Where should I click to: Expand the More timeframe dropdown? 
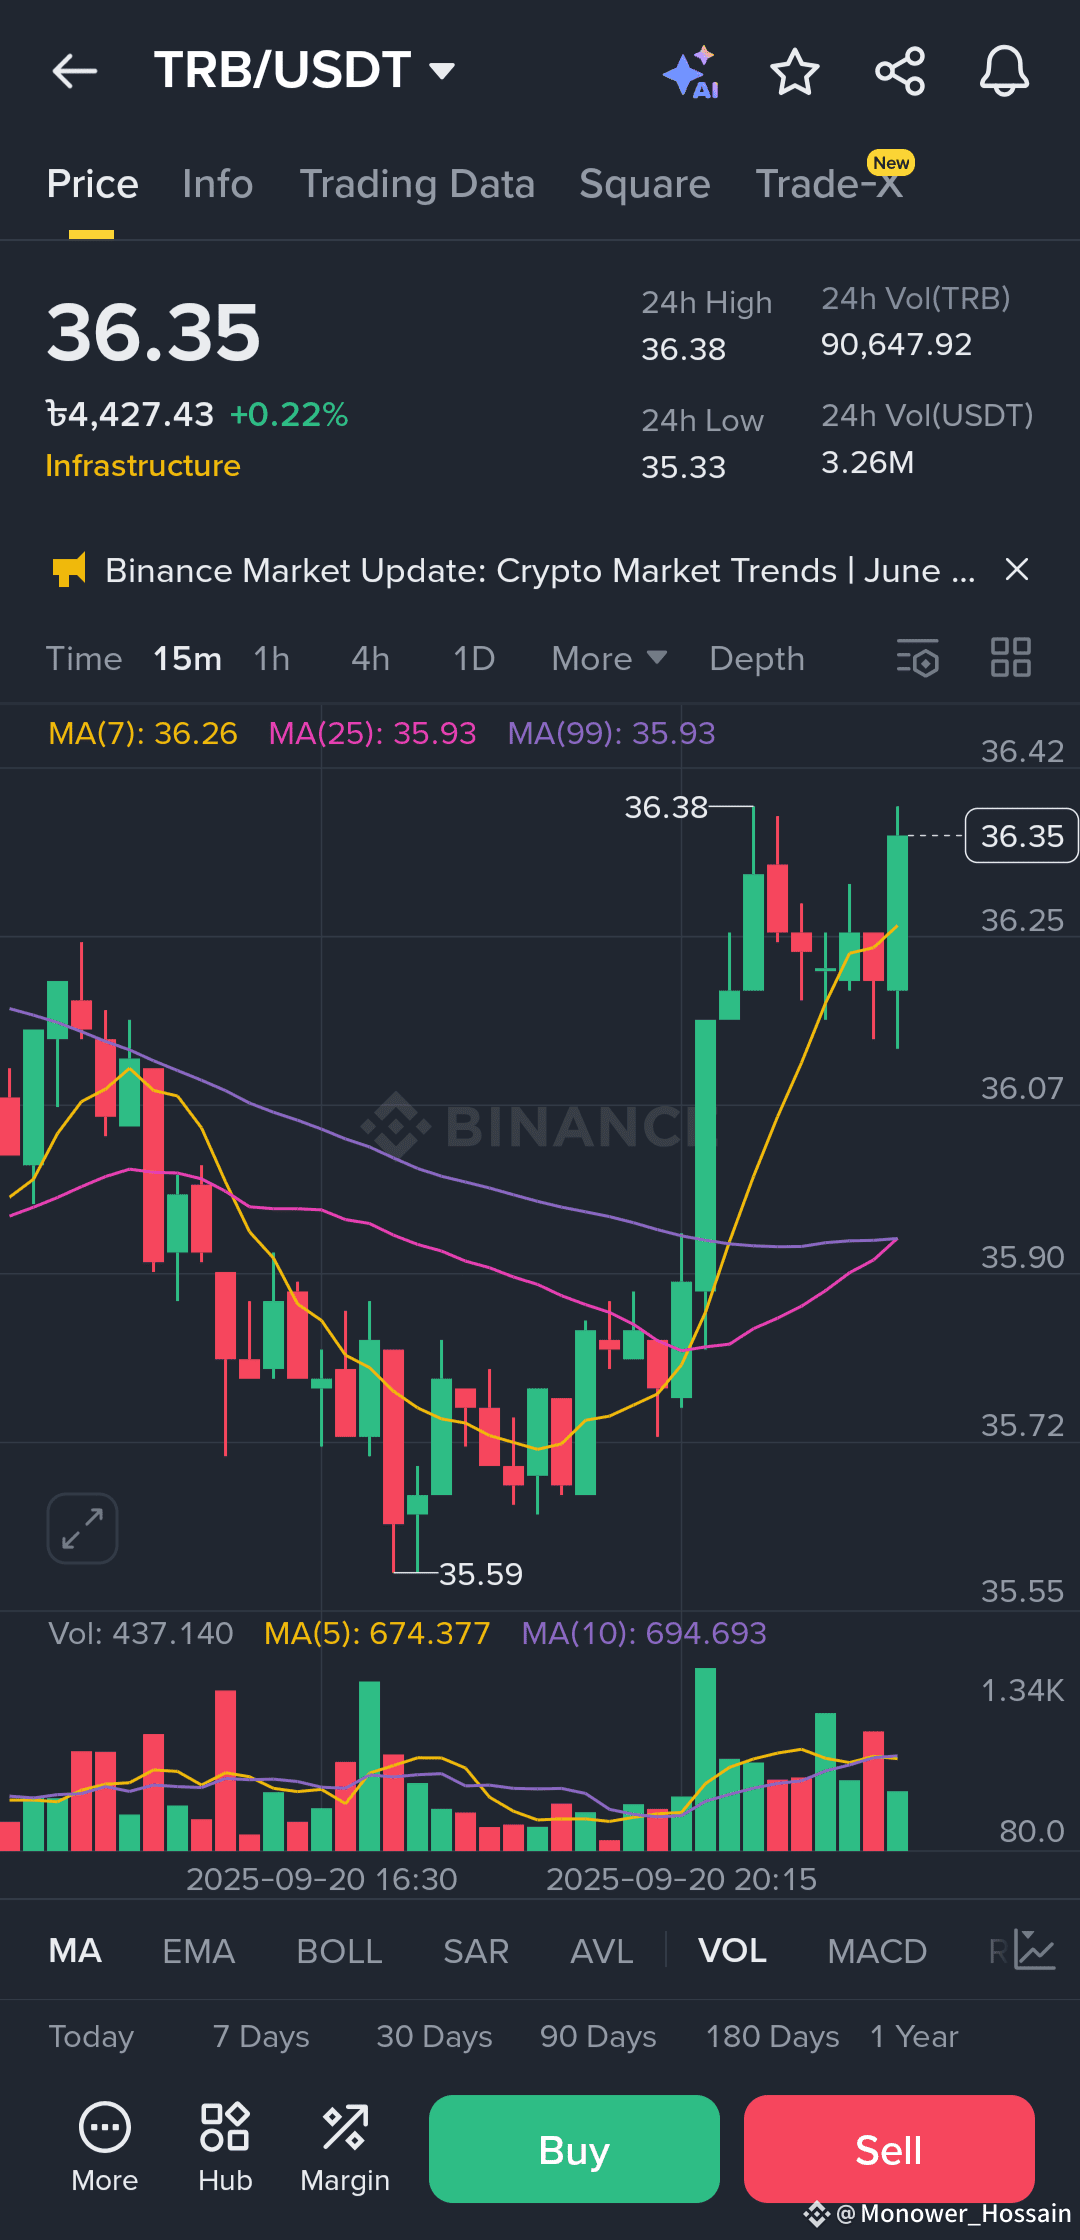coord(609,659)
